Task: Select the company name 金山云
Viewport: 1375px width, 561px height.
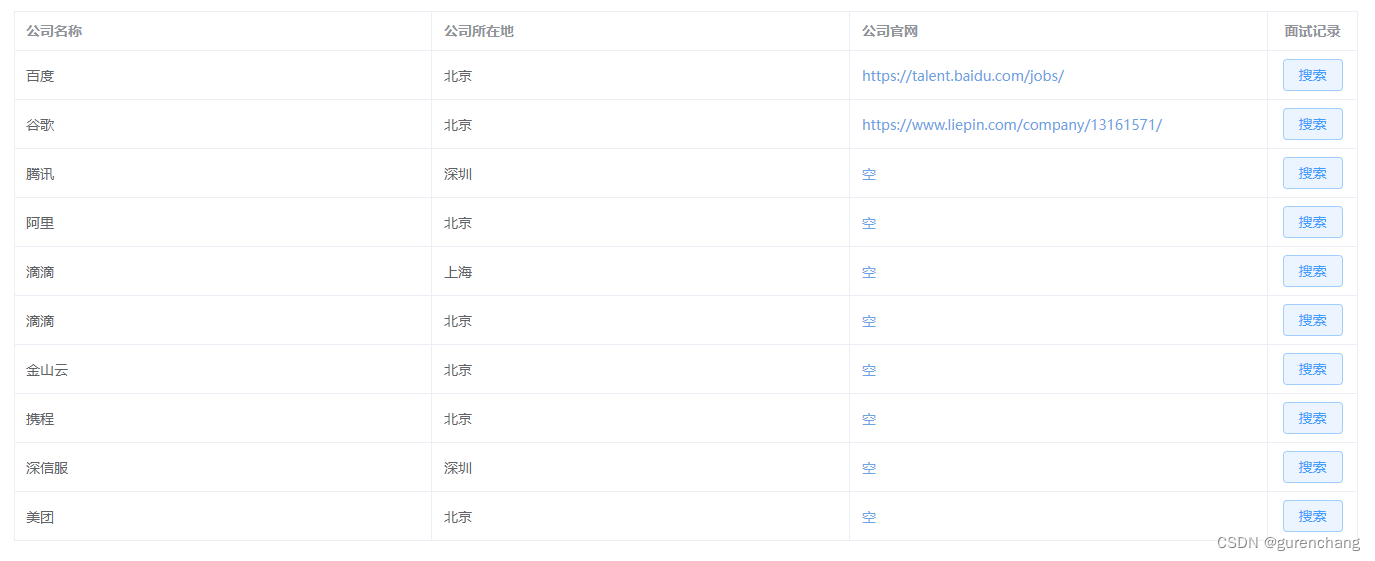Action: tap(47, 370)
